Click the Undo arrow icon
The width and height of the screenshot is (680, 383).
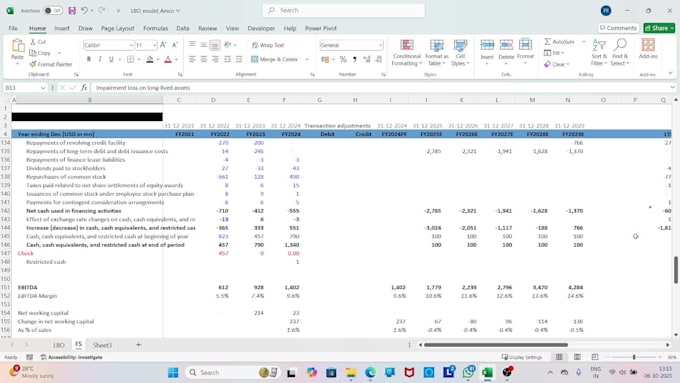[85, 10]
